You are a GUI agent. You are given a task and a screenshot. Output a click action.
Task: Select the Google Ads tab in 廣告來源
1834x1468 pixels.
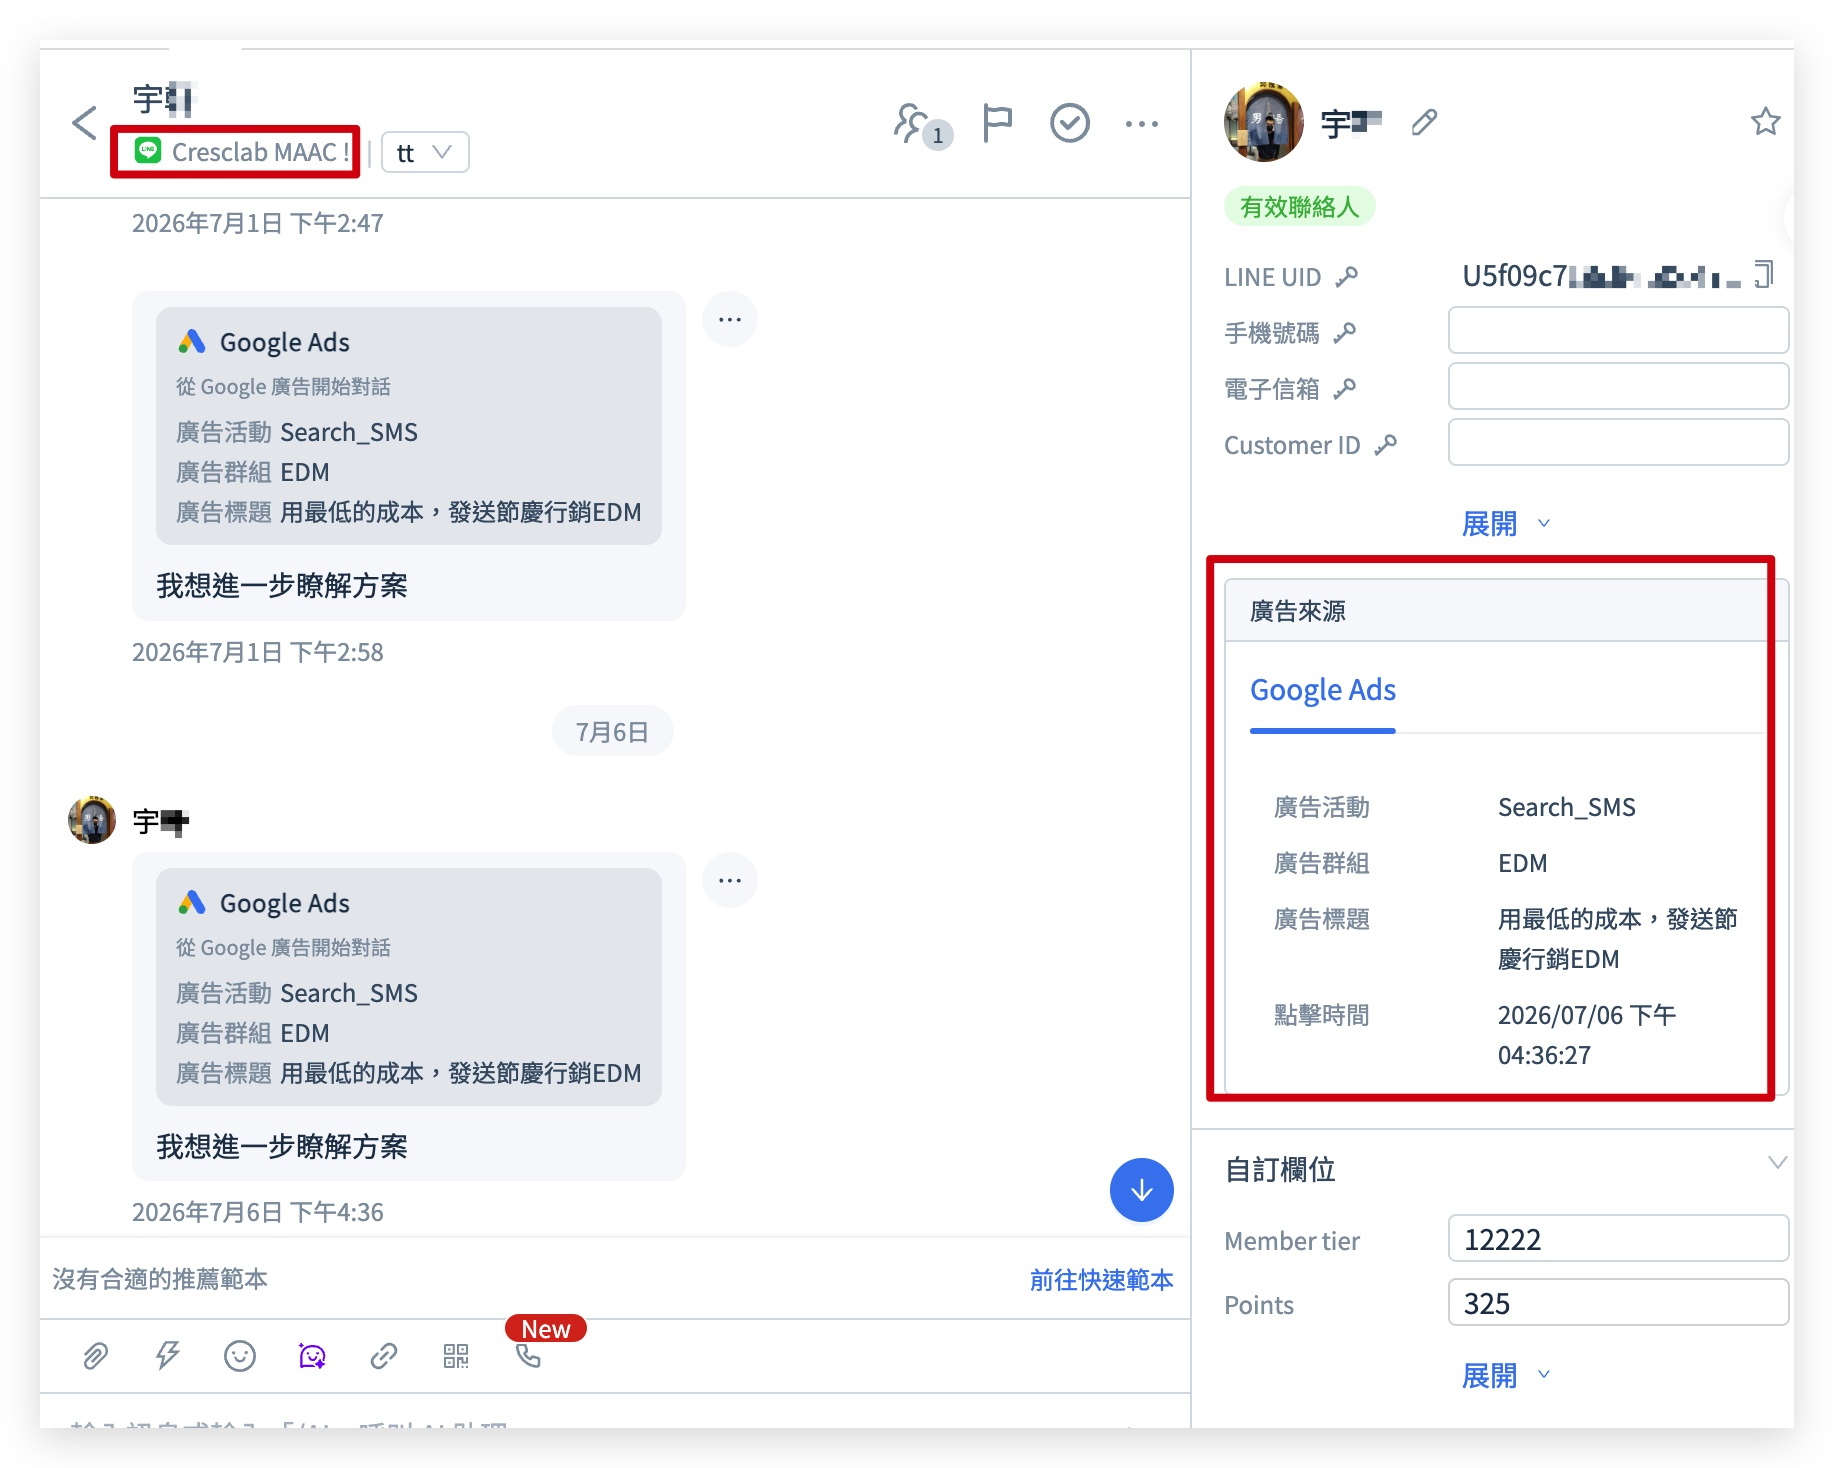coord(1322,690)
